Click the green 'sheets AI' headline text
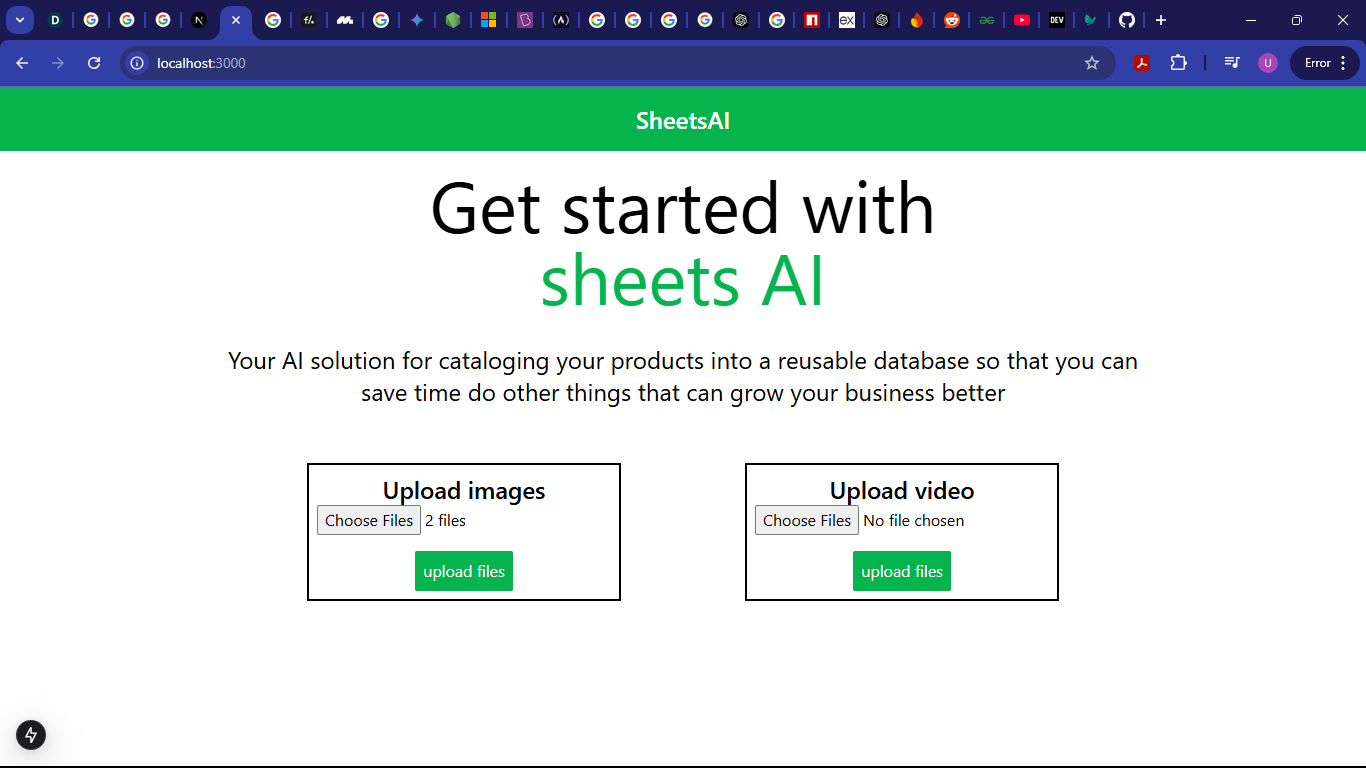Image resolution: width=1366 pixels, height=768 pixels. pos(683,281)
